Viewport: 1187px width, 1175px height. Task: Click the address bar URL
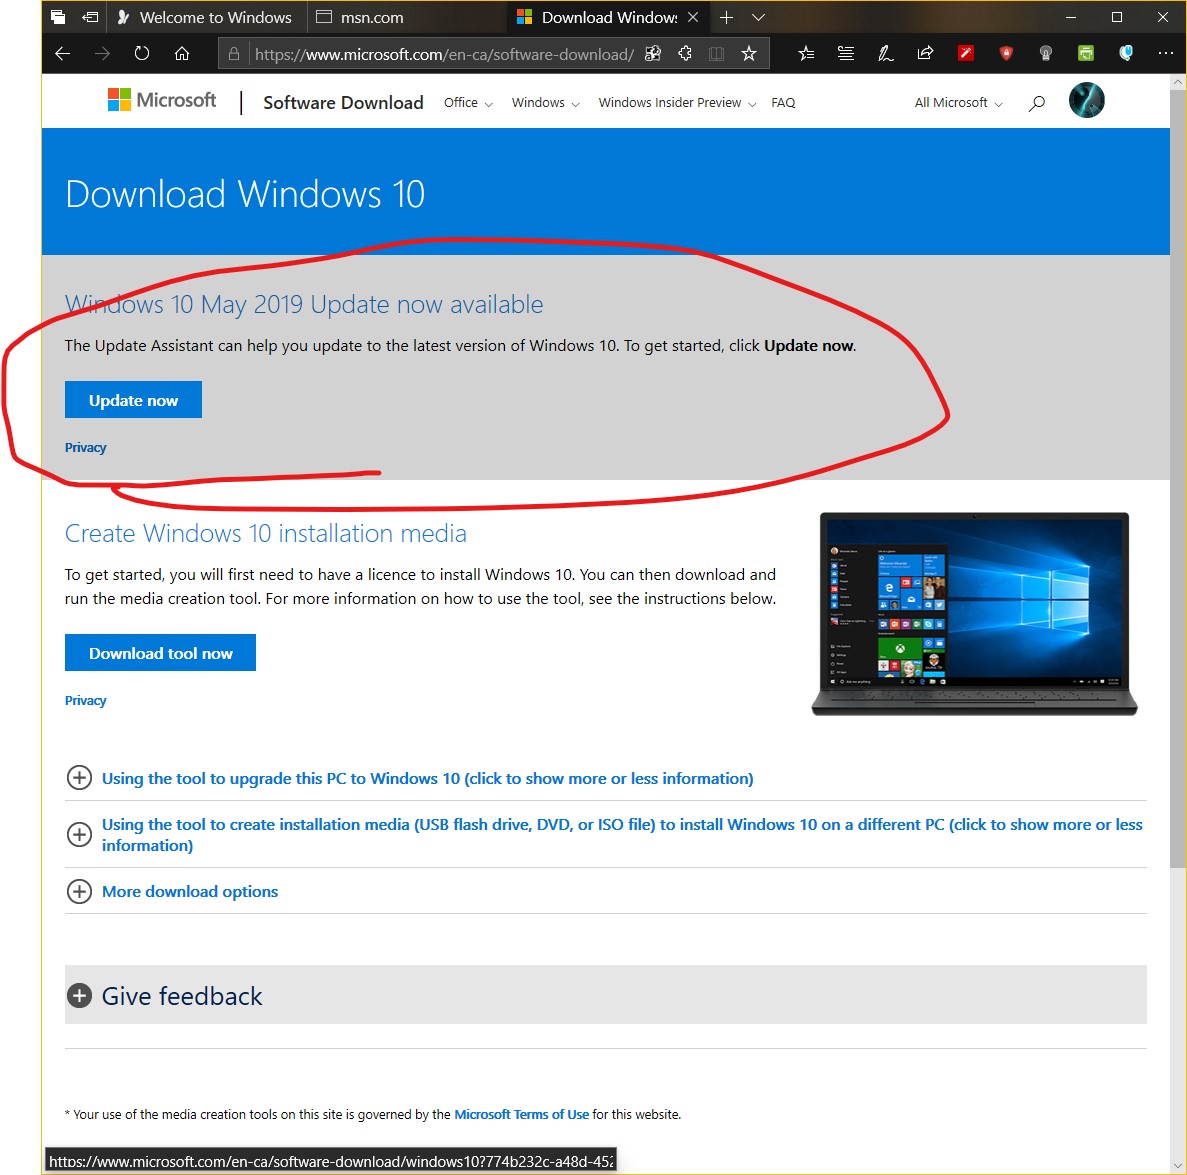pos(444,54)
